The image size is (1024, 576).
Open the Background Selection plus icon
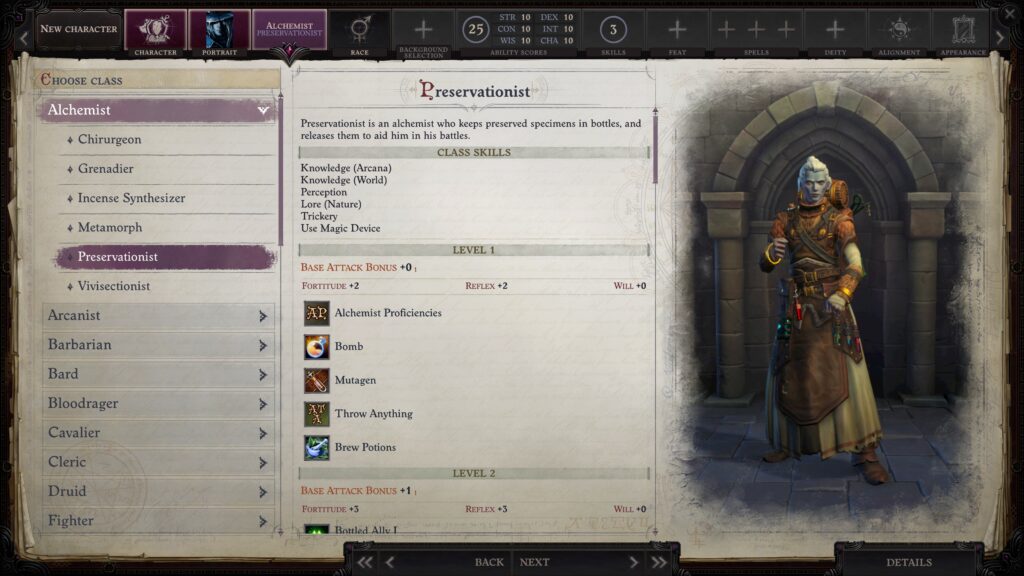(423, 29)
